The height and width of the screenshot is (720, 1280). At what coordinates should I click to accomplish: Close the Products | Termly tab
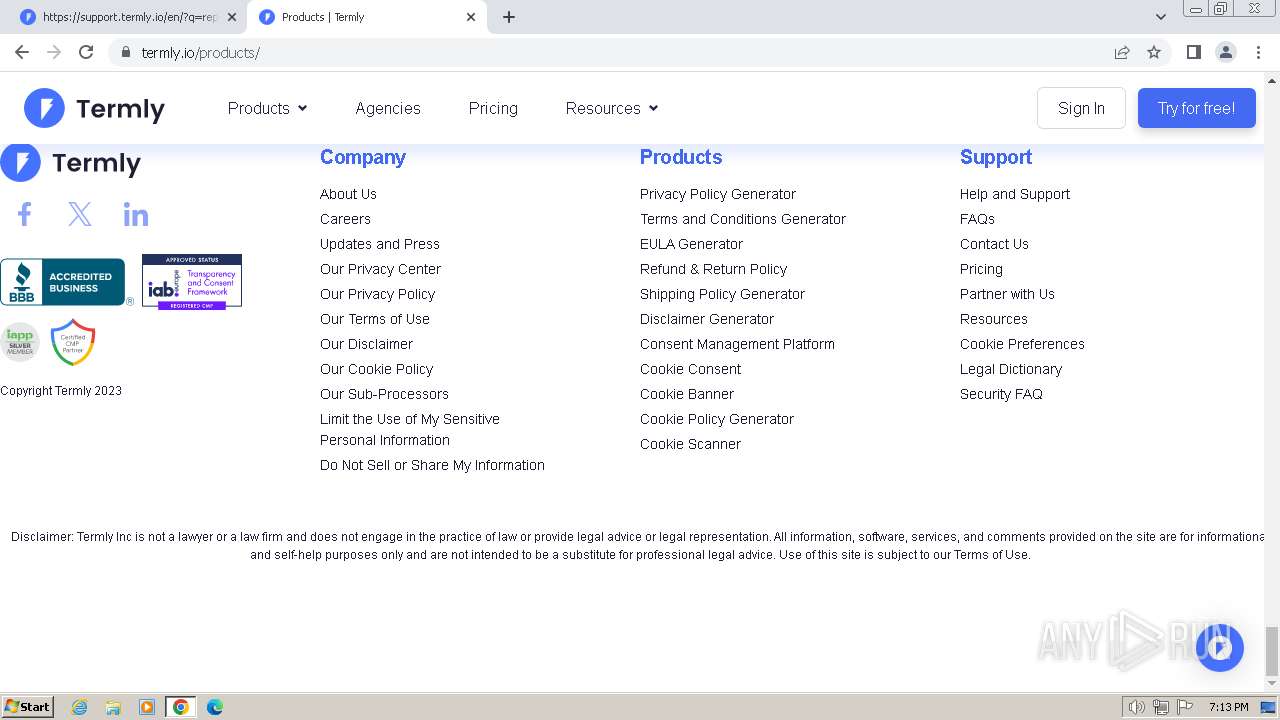pyautogui.click(x=471, y=17)
